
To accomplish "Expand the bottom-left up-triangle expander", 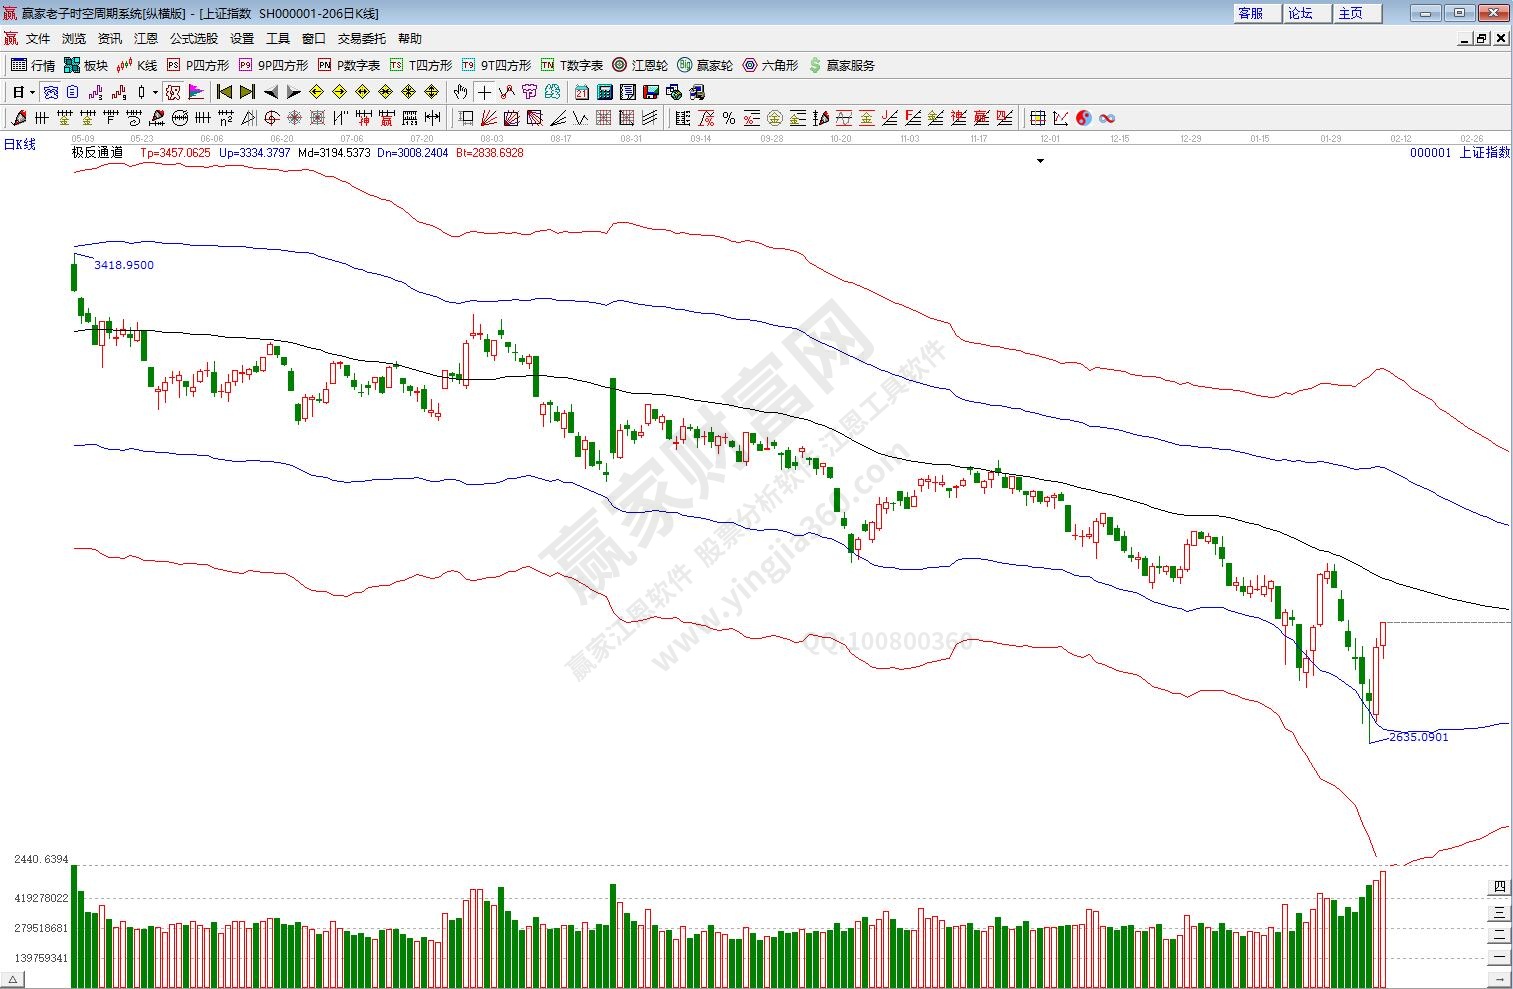I will pyautogui.click(x=15, y=979).
